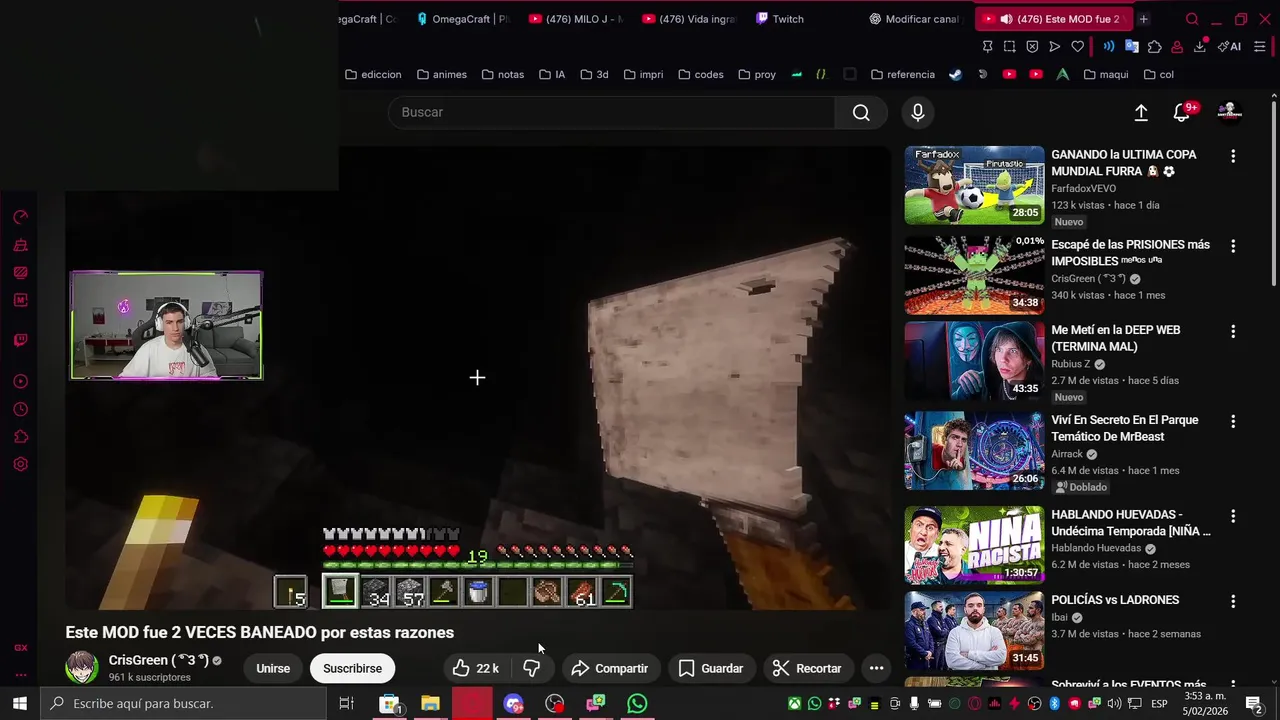Open Task View on the taskbar
The height and width of the screenshot is (720, 1280).
(346, 704)
